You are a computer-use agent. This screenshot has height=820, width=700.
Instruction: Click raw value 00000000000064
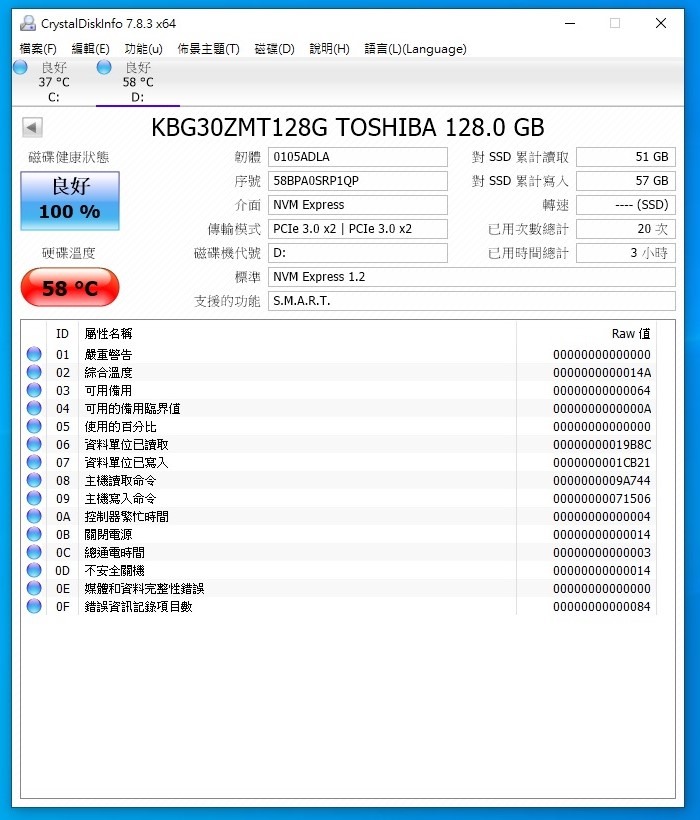602,391
